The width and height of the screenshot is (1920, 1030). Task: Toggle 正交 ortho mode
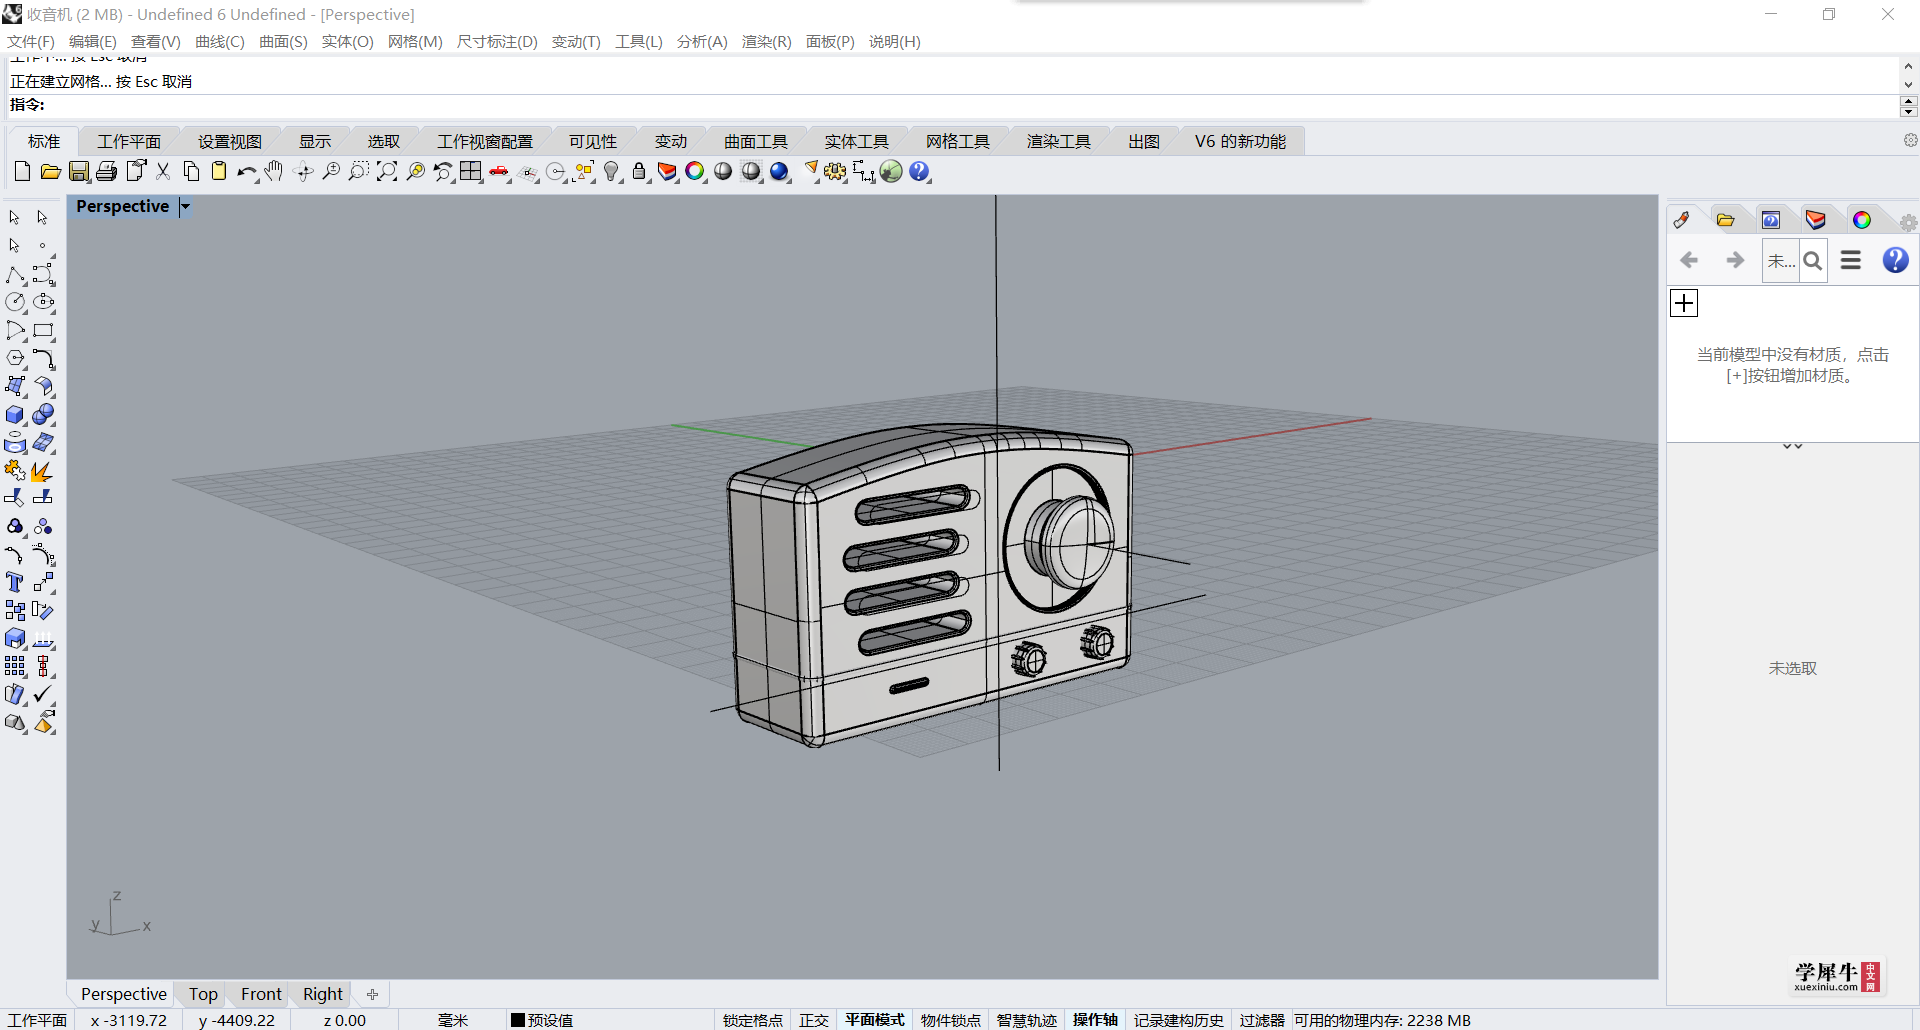(x=814, y=1020)
